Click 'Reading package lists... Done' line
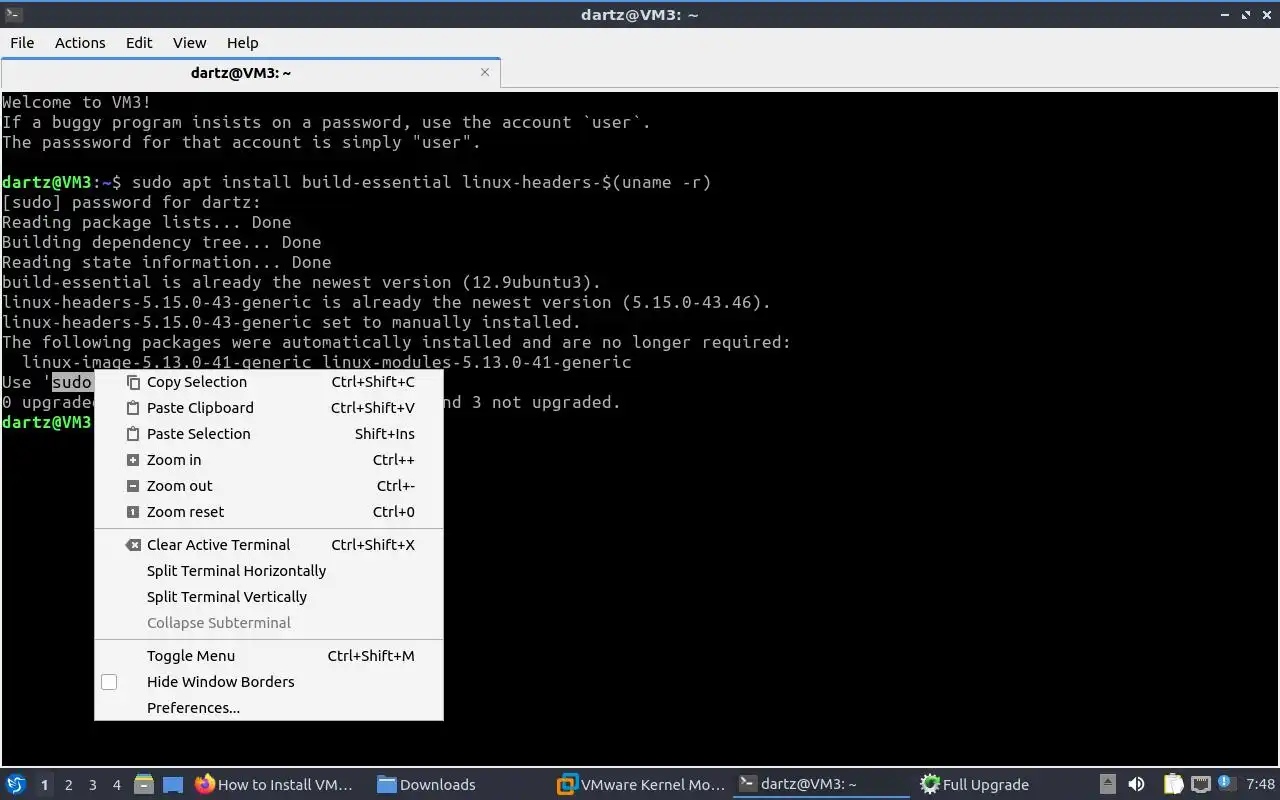 point(147,222)
